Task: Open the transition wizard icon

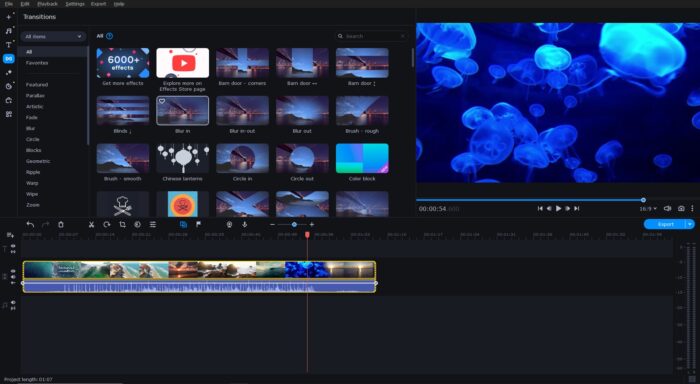Action: coord(183,225)
